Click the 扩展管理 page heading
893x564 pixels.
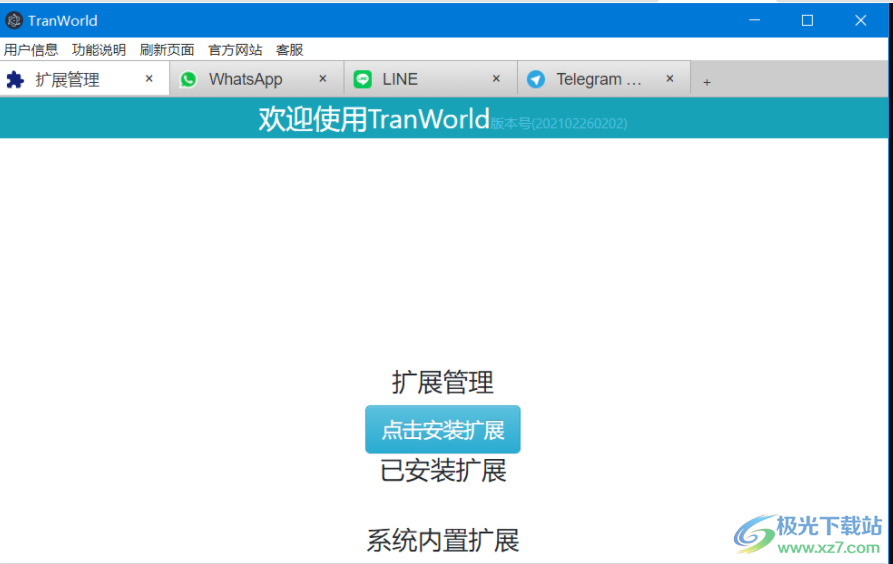(x=443, y=382)
